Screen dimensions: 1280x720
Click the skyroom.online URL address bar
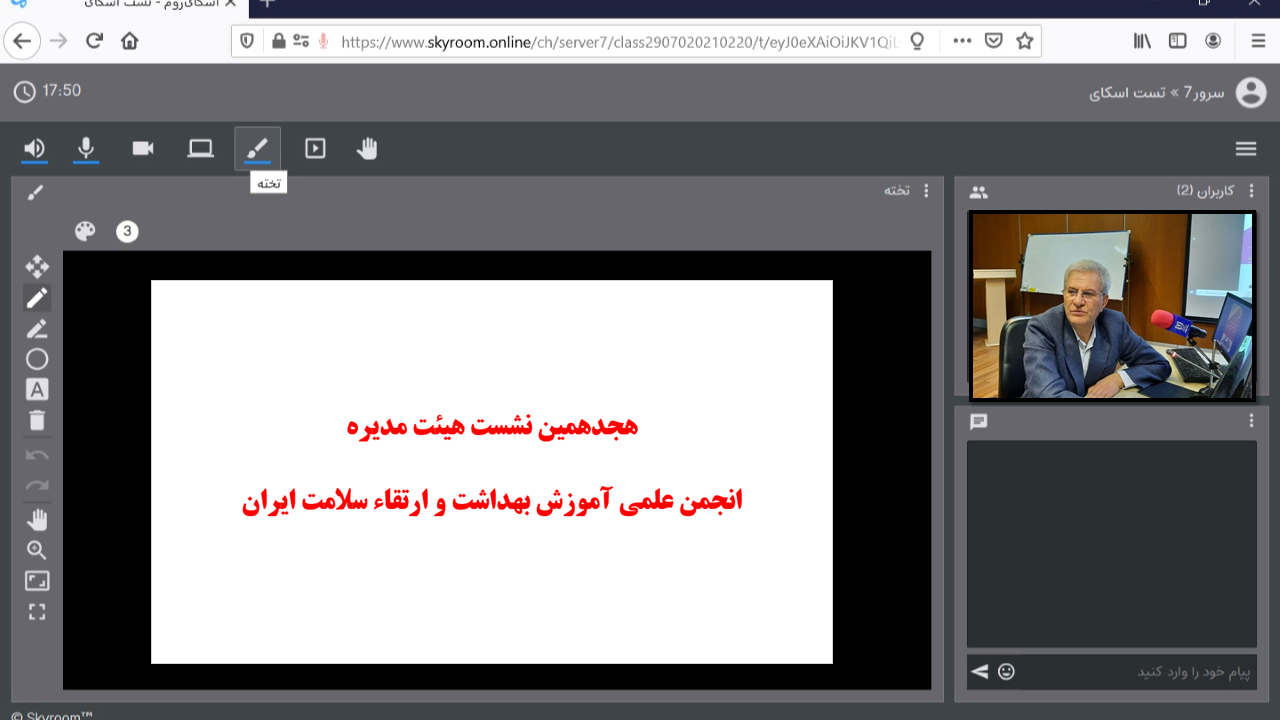pyautogui.click(x=620, y=41)
